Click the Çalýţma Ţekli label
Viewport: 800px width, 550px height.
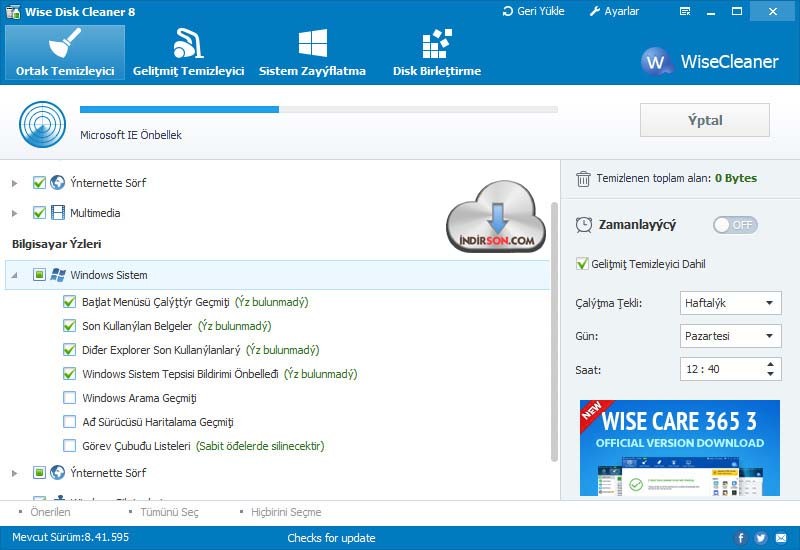tap(608, 303)
